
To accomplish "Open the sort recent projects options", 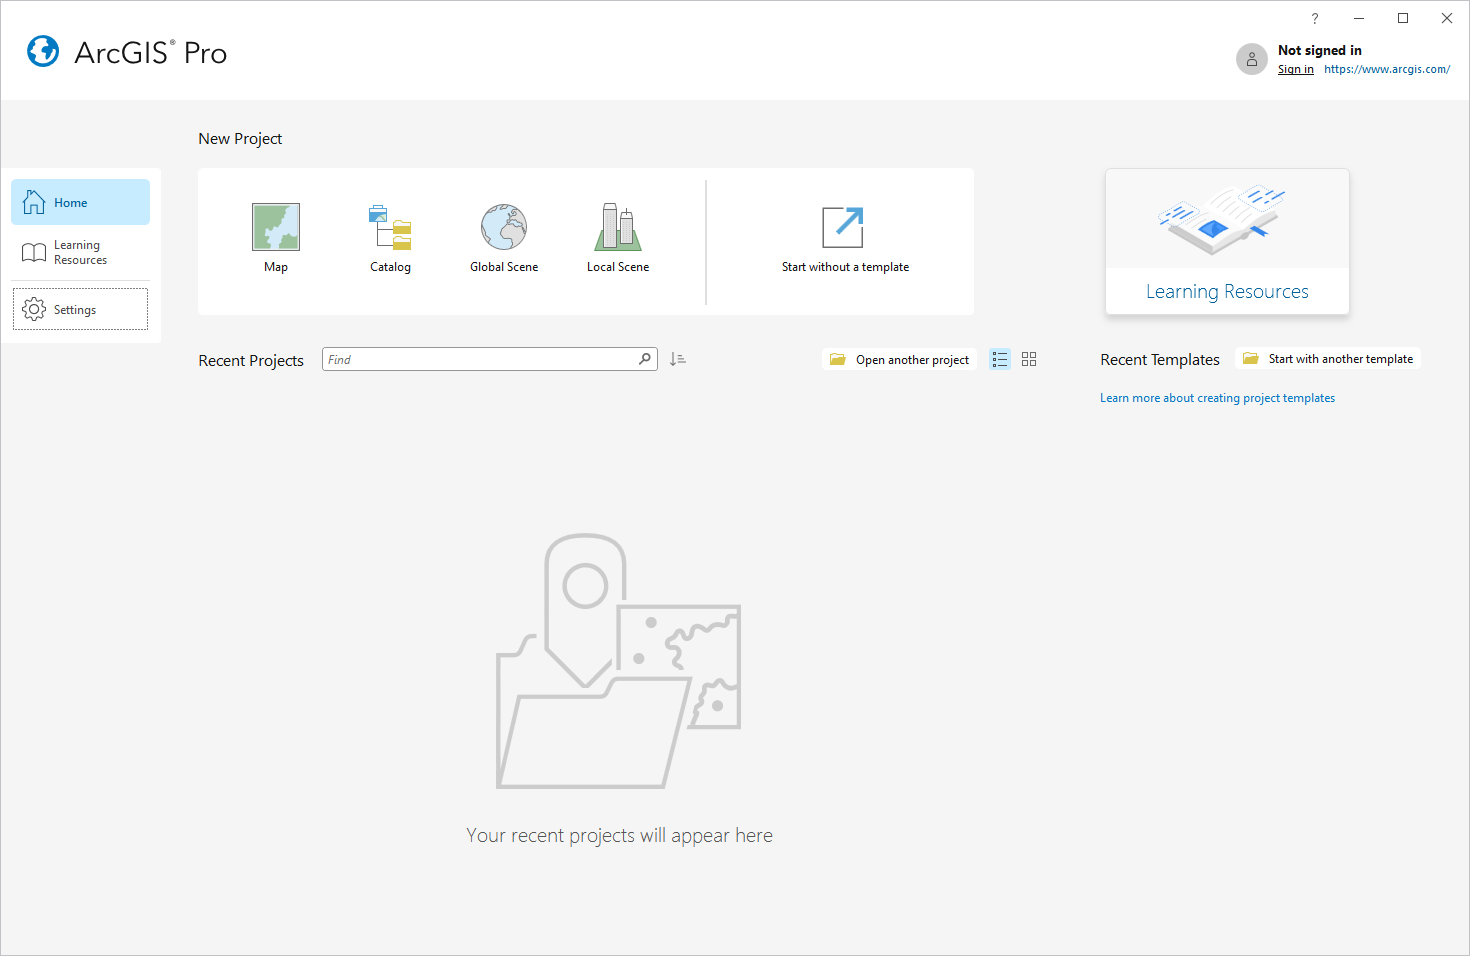I will (678, 359).
